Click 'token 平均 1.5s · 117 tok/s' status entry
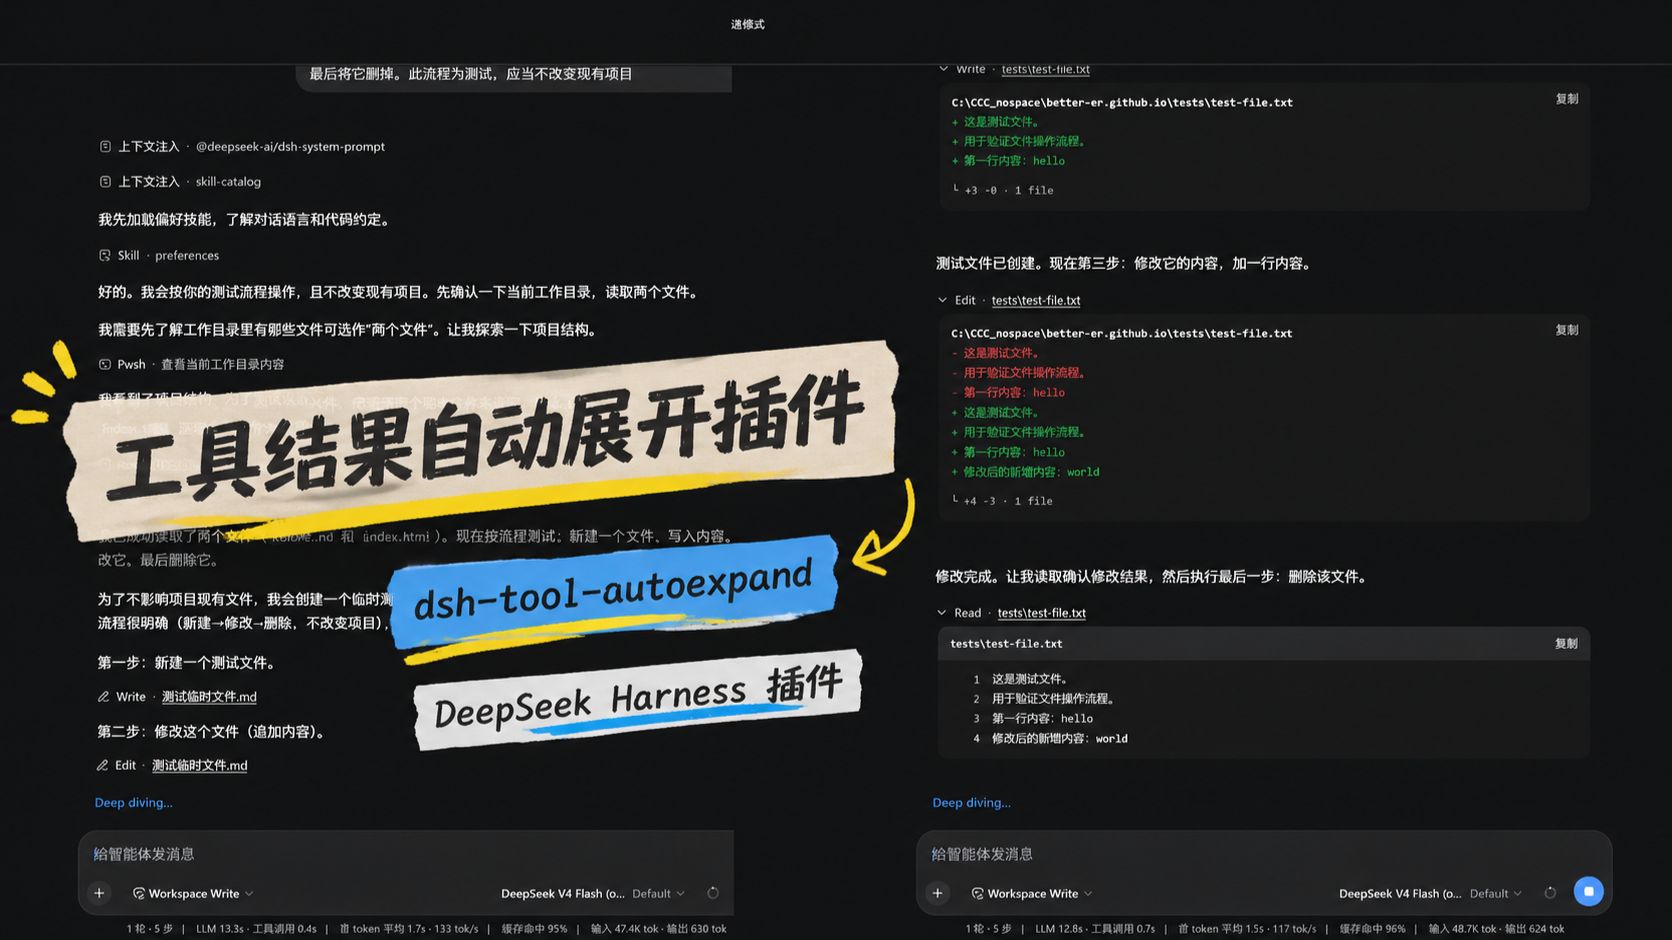 1247,929
